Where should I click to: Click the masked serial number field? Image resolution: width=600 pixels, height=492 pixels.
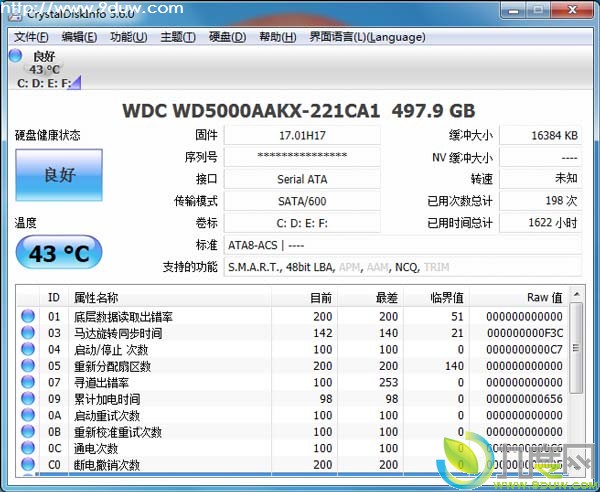[x=302, y=157]
